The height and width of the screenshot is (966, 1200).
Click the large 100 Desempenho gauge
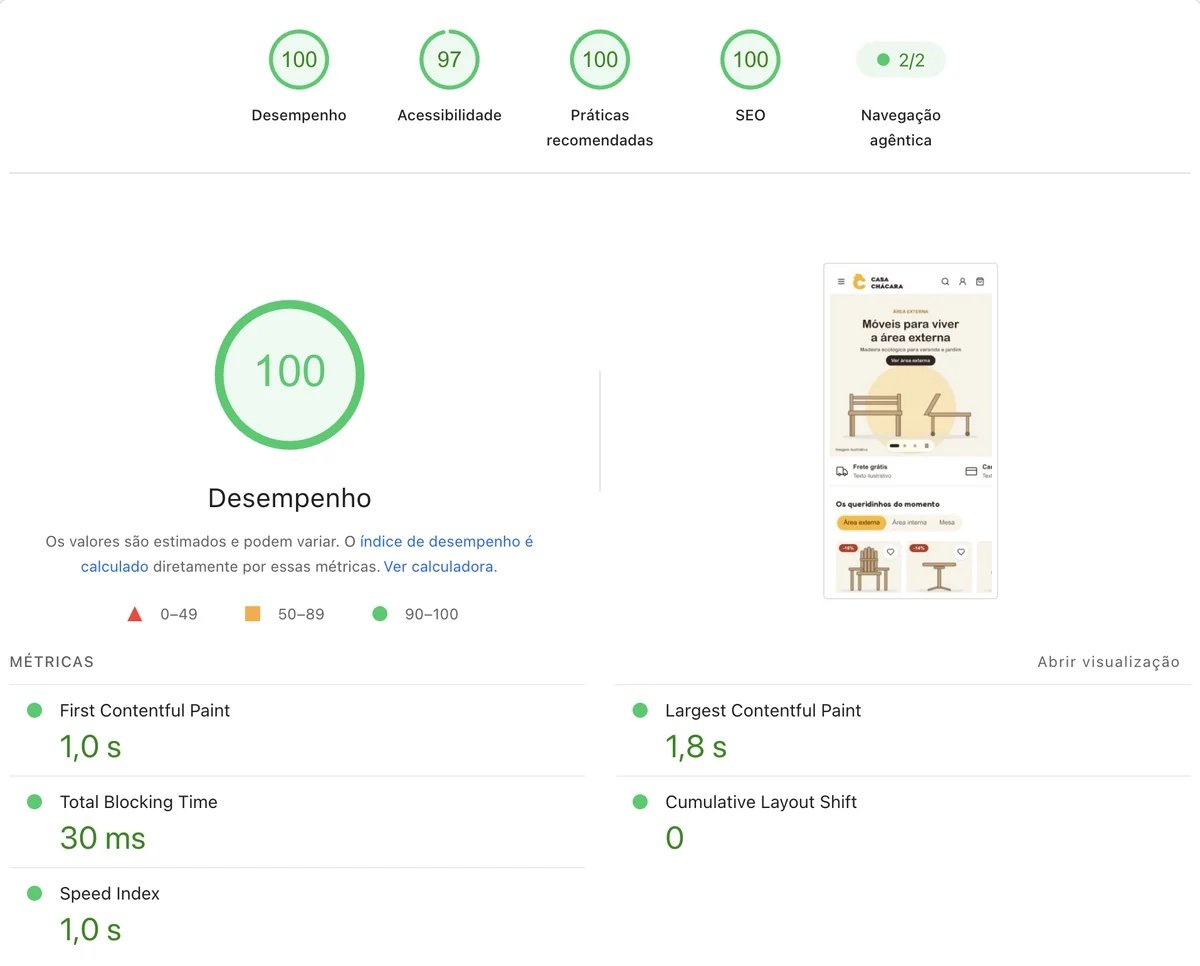coord(290,375)
